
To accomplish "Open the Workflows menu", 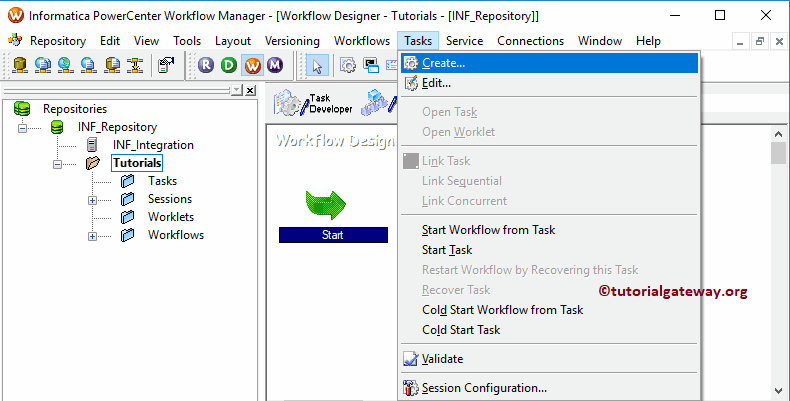I will point(362,41).
